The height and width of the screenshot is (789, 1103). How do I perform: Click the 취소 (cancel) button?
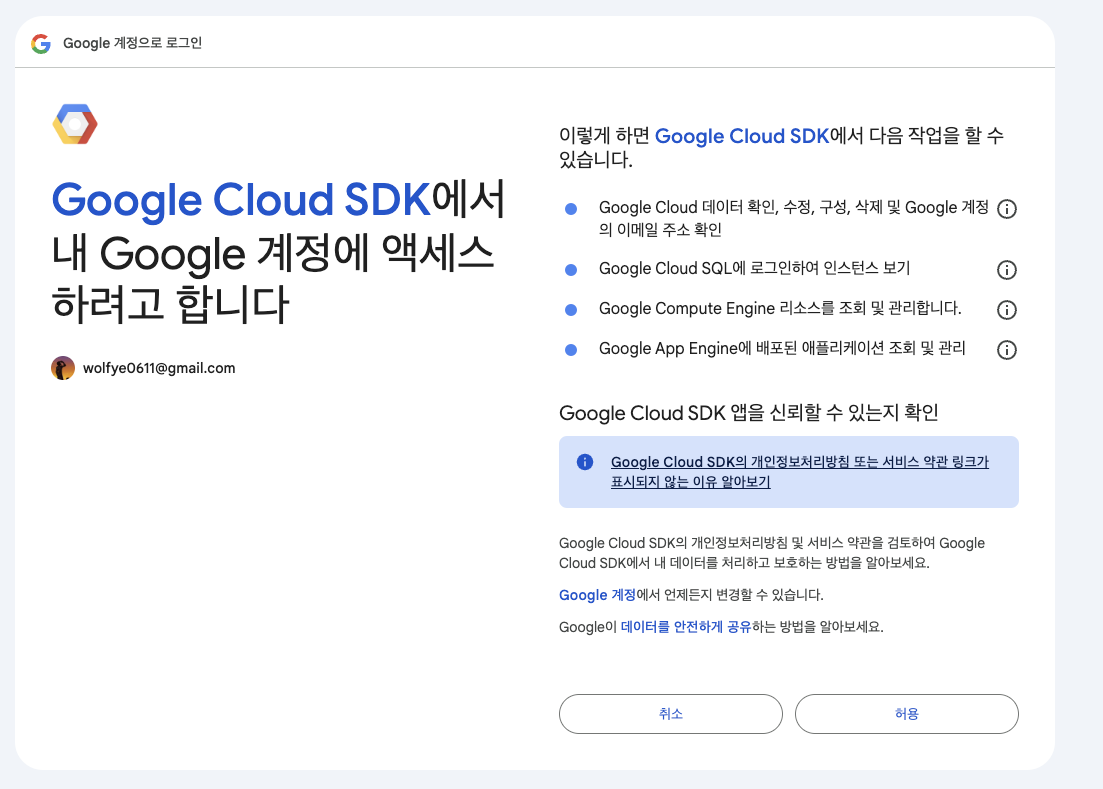pyautogui.click(x=670, y=714)
